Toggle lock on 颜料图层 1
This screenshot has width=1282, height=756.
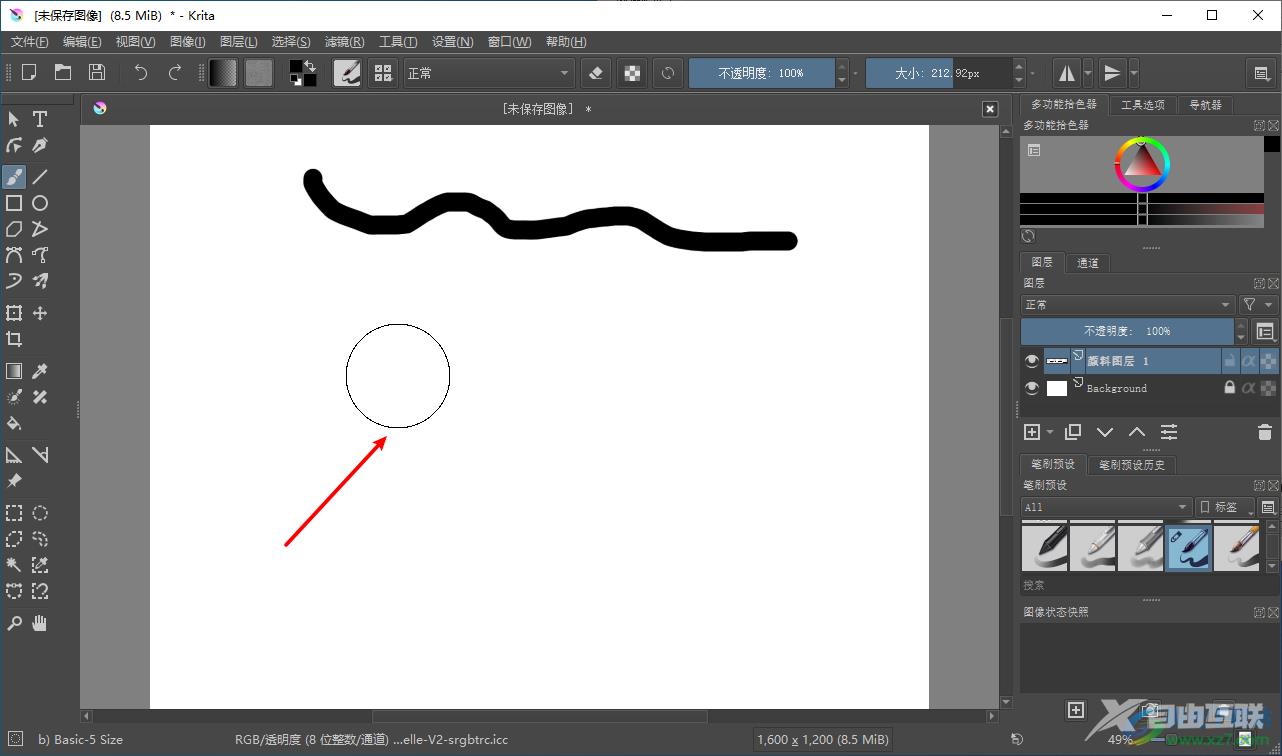click(x=1230, y=361)
